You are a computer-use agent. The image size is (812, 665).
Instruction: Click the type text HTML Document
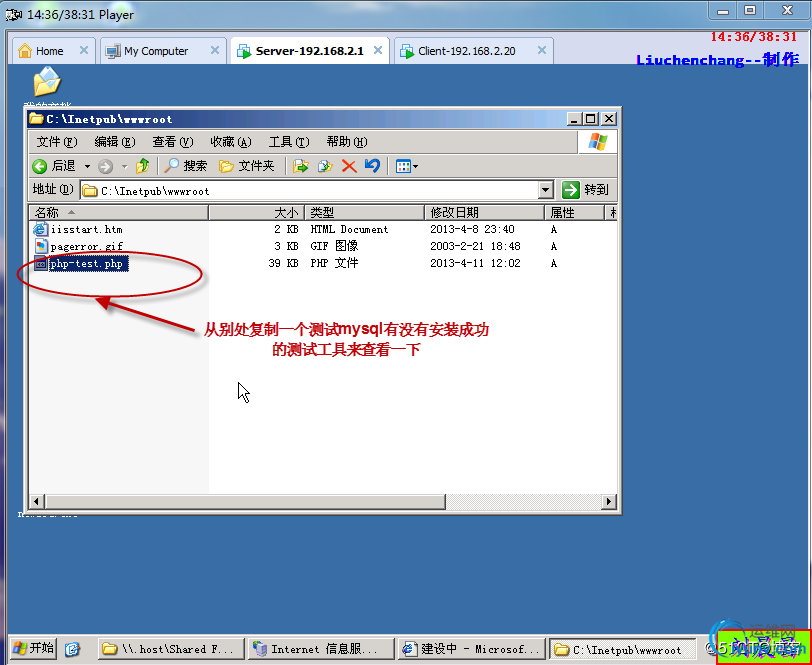(349, 229)
